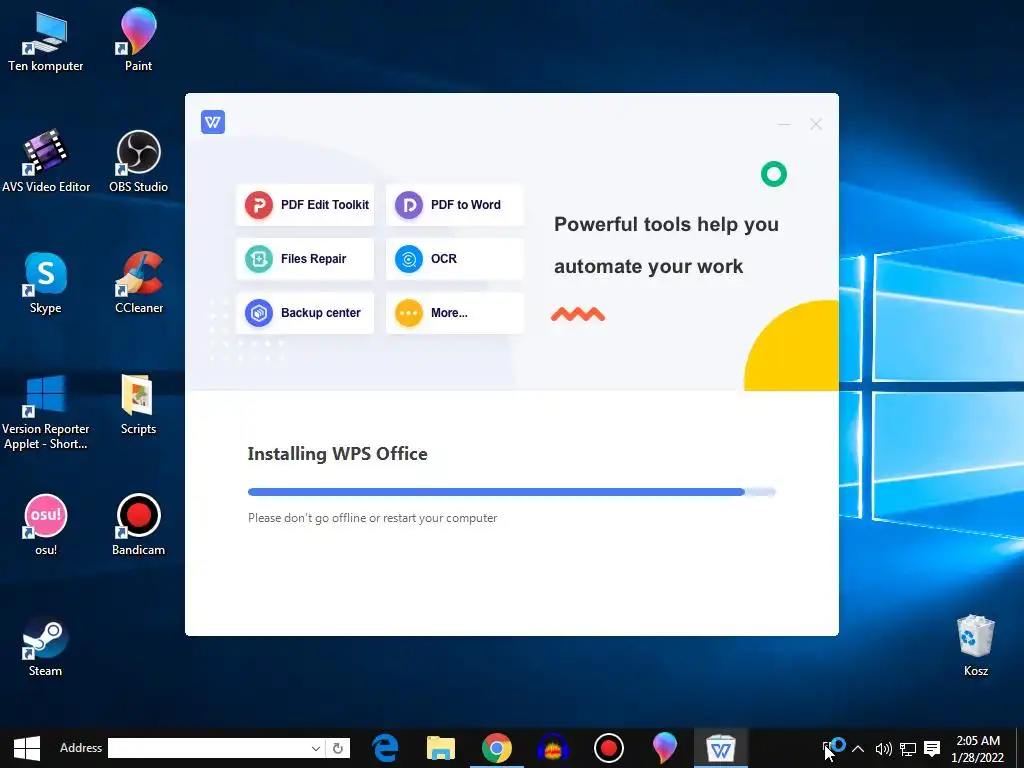Open Paint 3D balloon icon in taskbar

click(x=665, y=748)
